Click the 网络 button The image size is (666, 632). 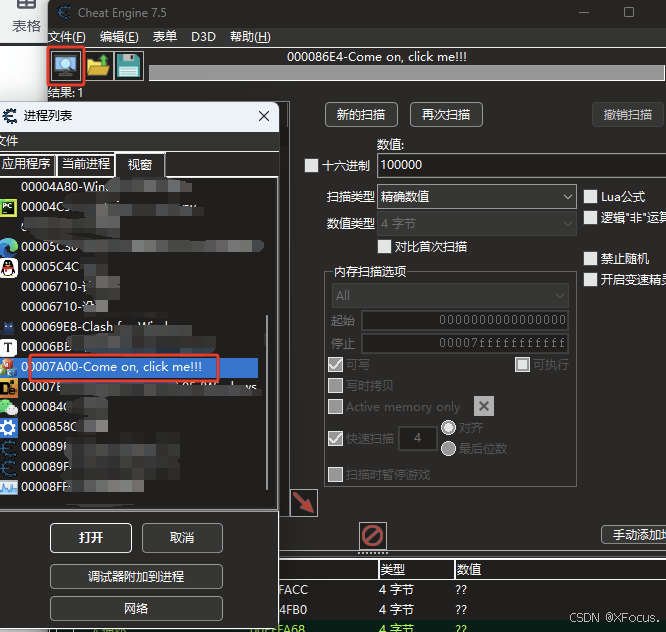point(136,609)
